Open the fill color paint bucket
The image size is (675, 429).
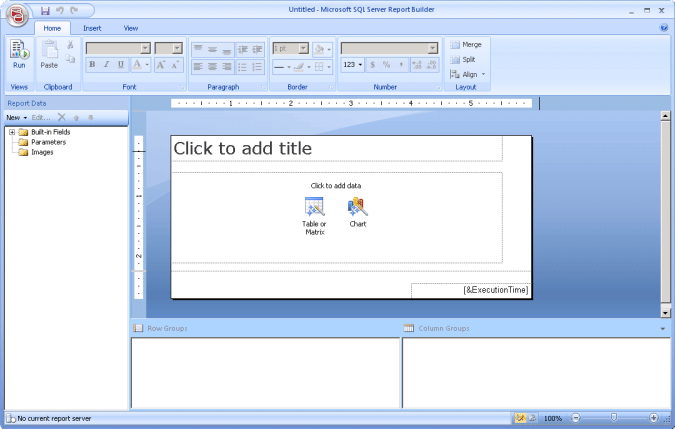[319, 49]
